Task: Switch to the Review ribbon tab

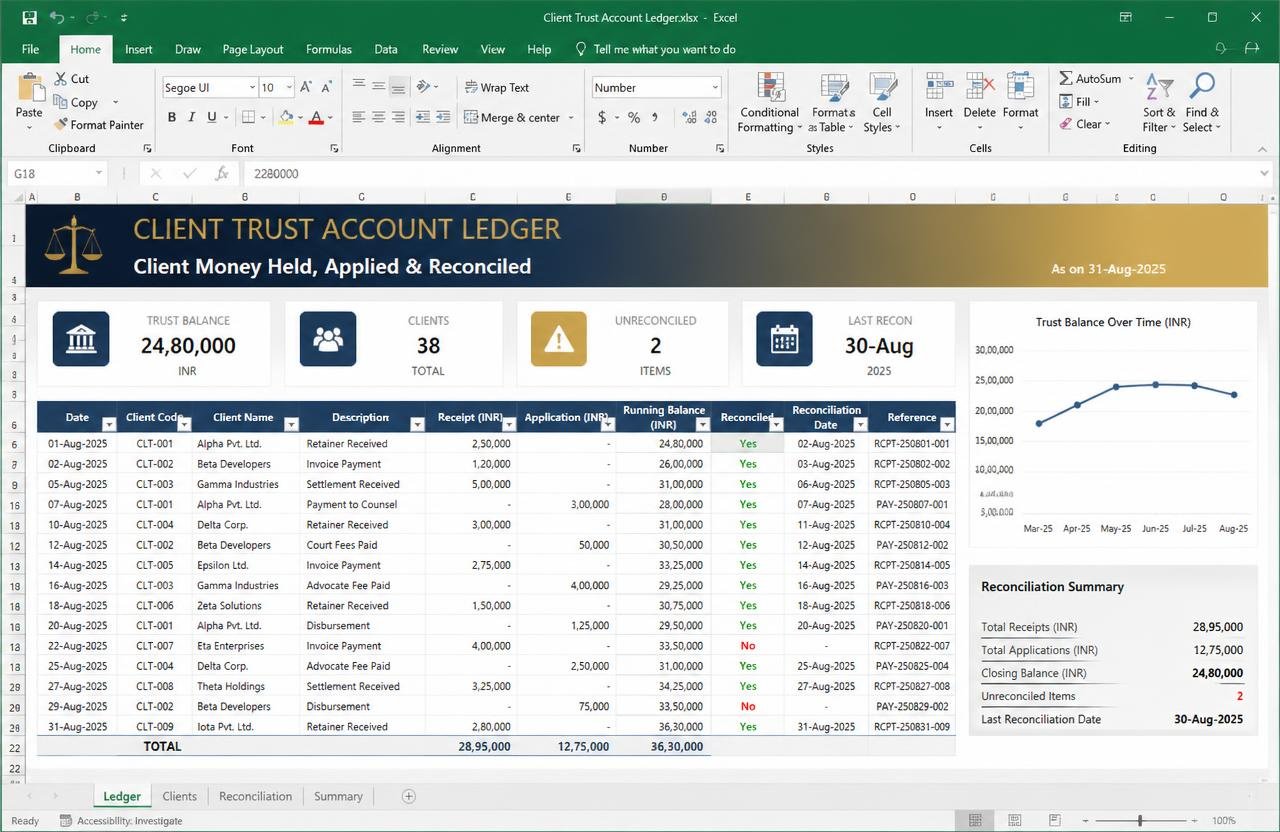Action: coord(440,49)
